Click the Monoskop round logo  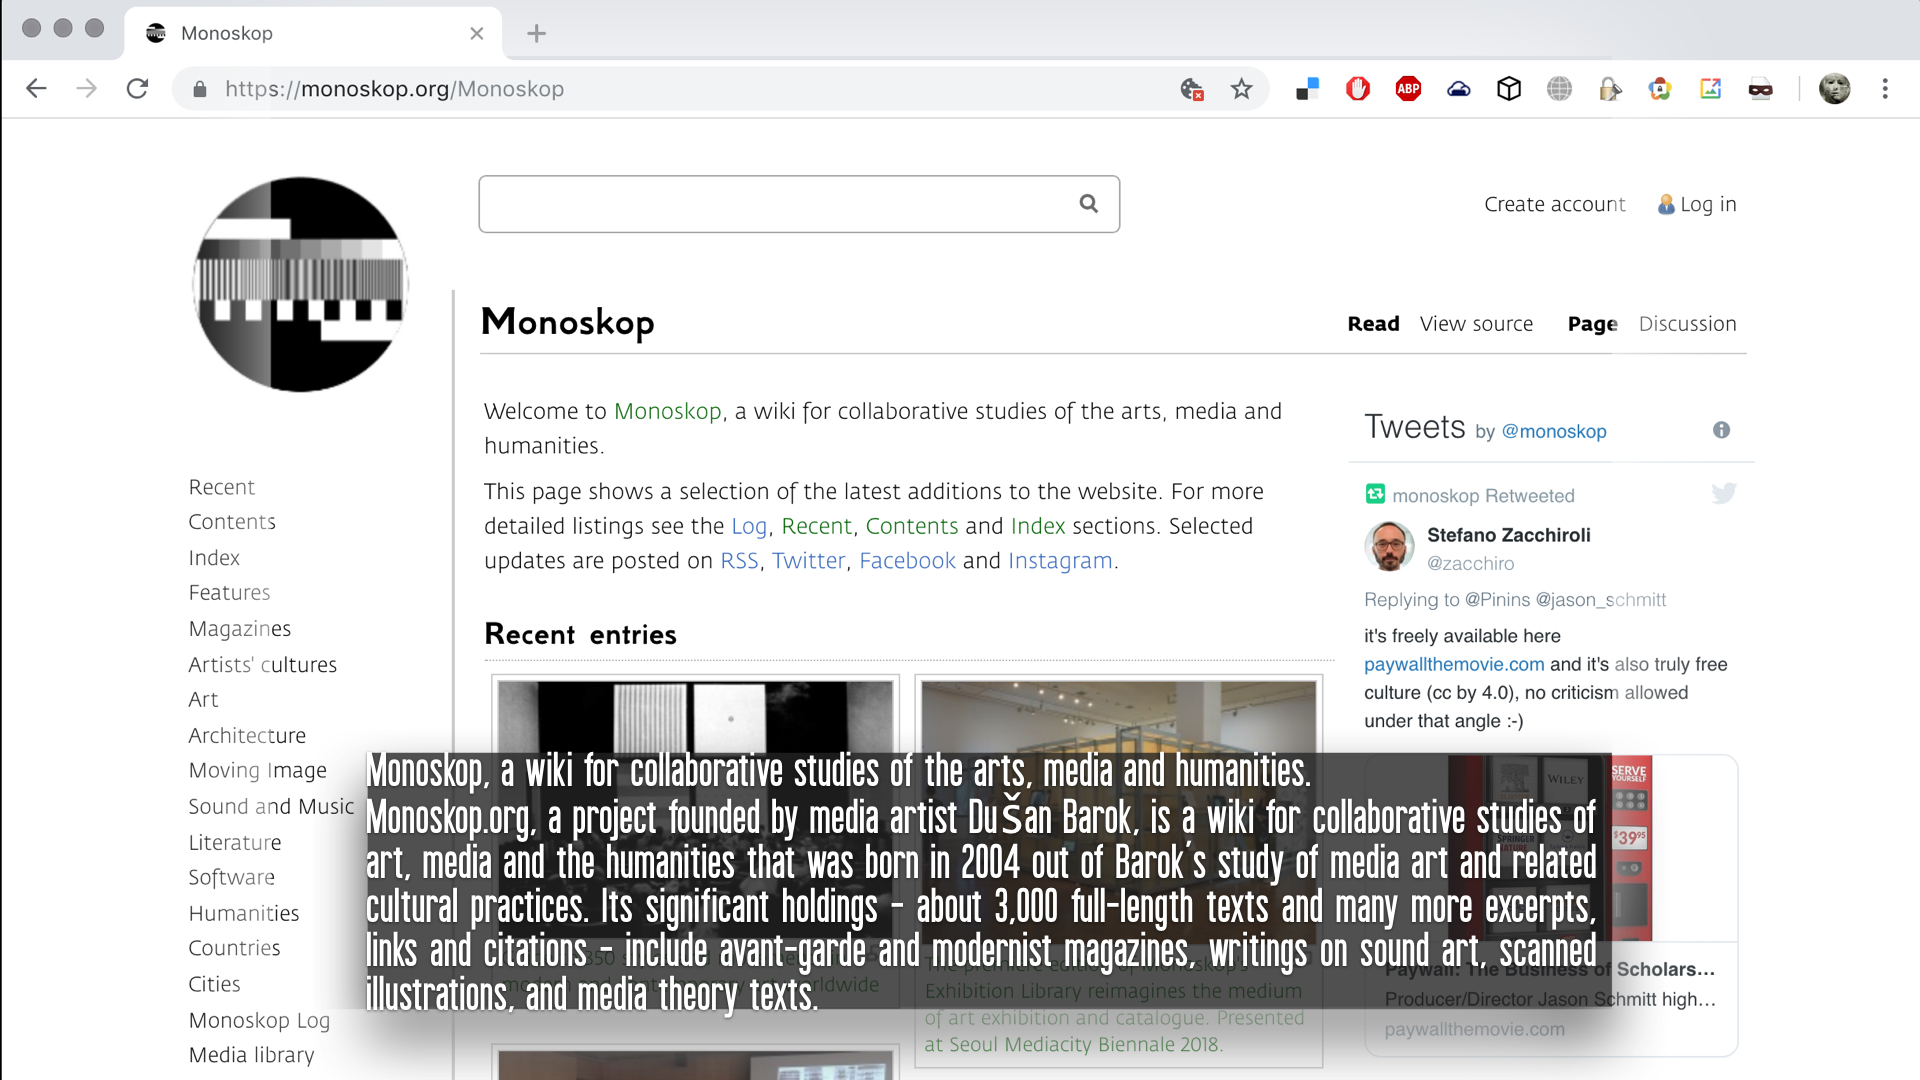pyautogui.click(x=300, y=285)
